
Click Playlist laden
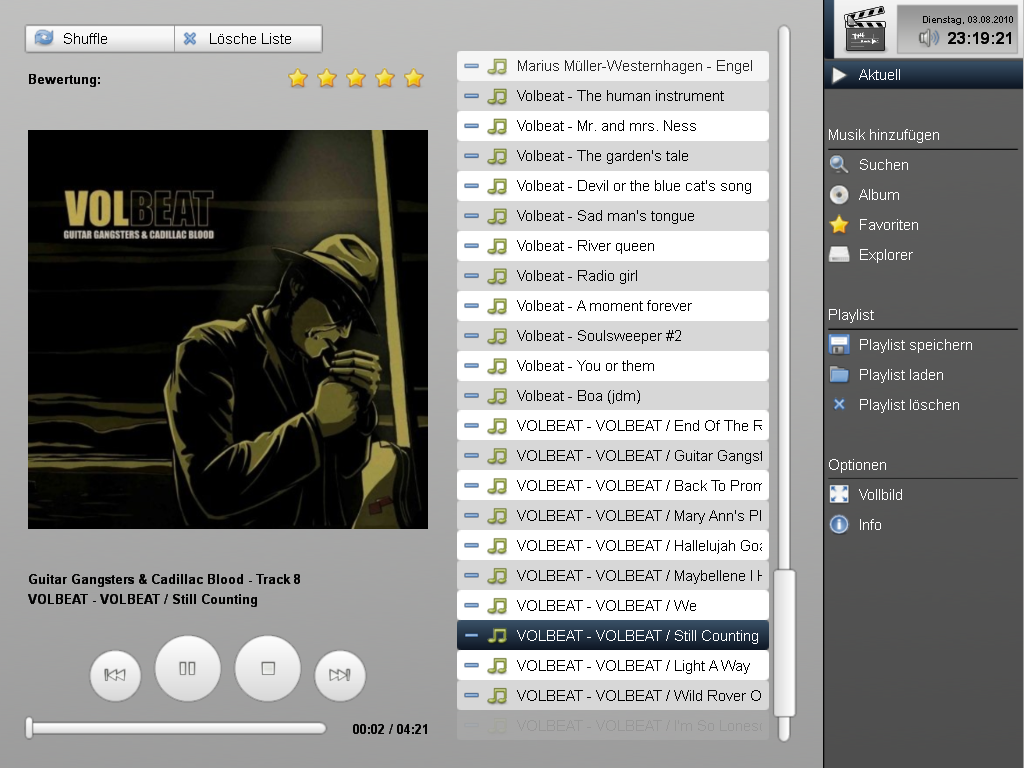923,375
